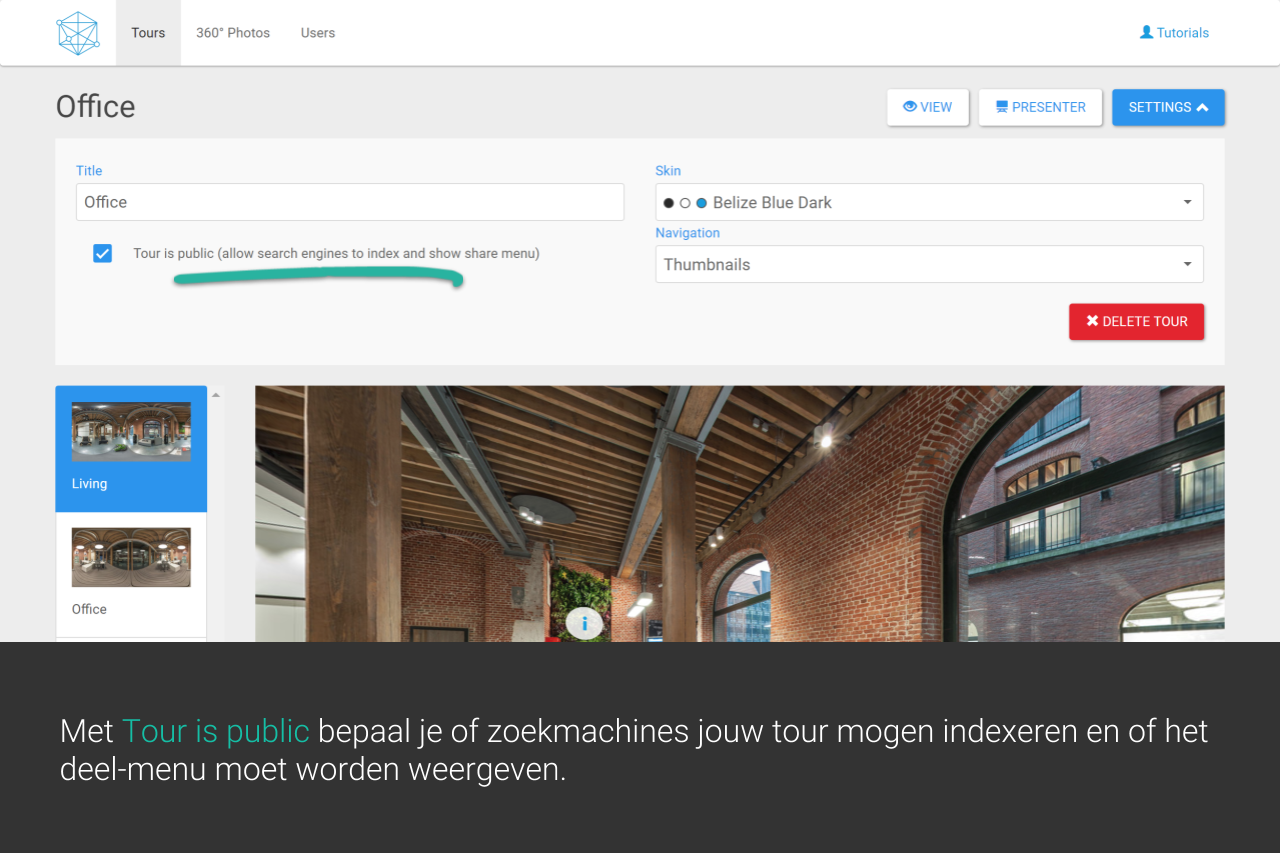
Task: Open the Tutorials link
Action: coord(1182,33)
